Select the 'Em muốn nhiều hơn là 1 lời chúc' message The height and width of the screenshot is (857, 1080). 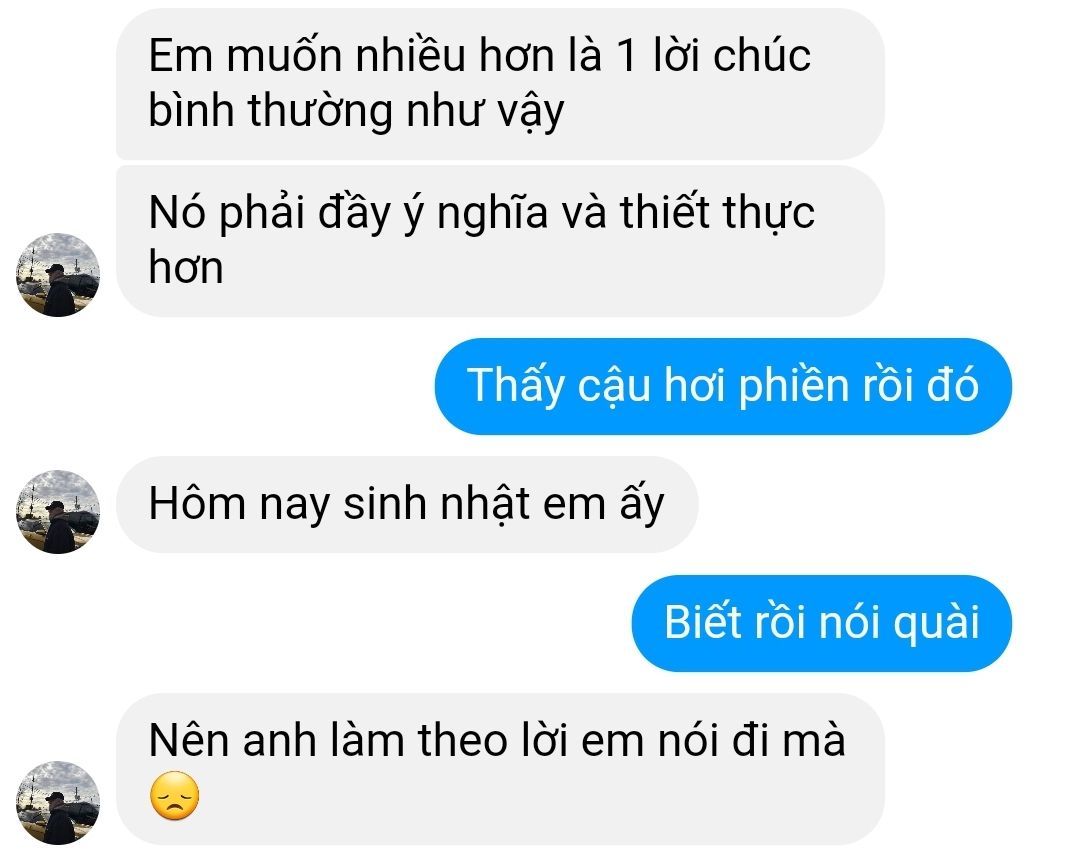[500, 84]
